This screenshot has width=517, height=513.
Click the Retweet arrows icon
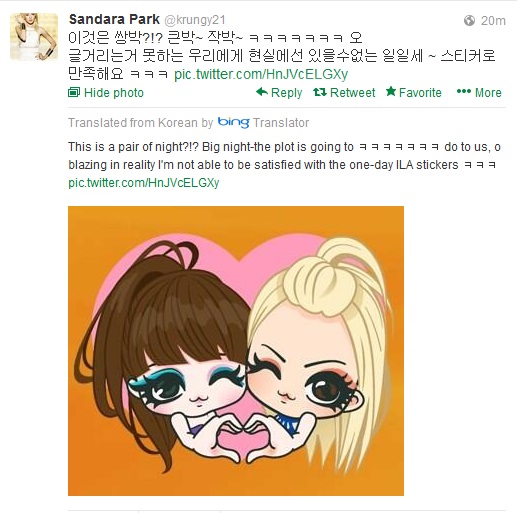320,92
